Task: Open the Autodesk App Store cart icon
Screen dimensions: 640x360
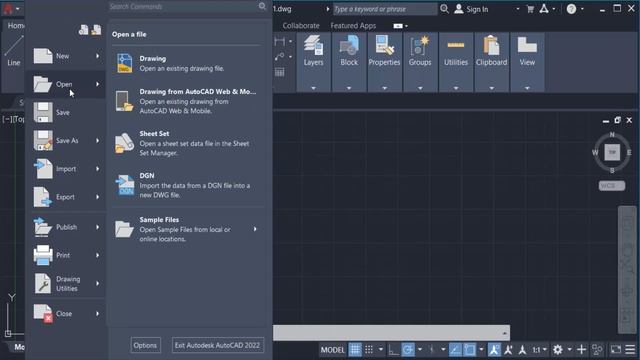Action: tap(530, 9)
